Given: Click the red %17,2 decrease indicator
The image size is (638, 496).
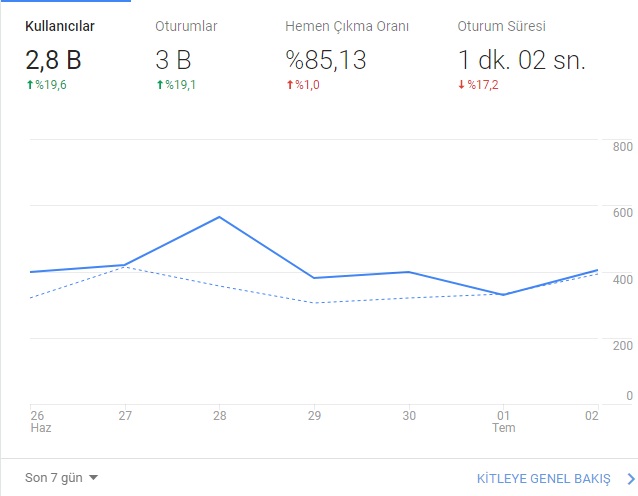Looking at the screenshot, I should click(x=478, y=85).
